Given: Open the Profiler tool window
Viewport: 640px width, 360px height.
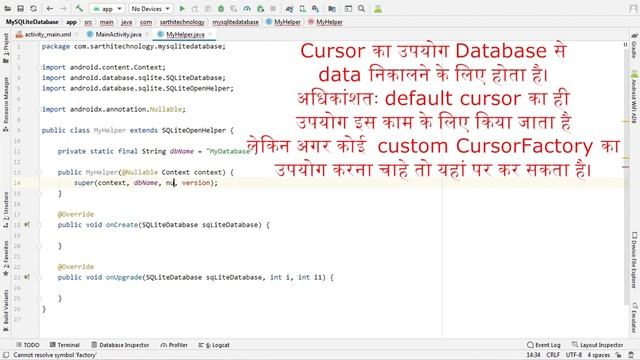Looking at the screenshot, I should tap(174, 345).
